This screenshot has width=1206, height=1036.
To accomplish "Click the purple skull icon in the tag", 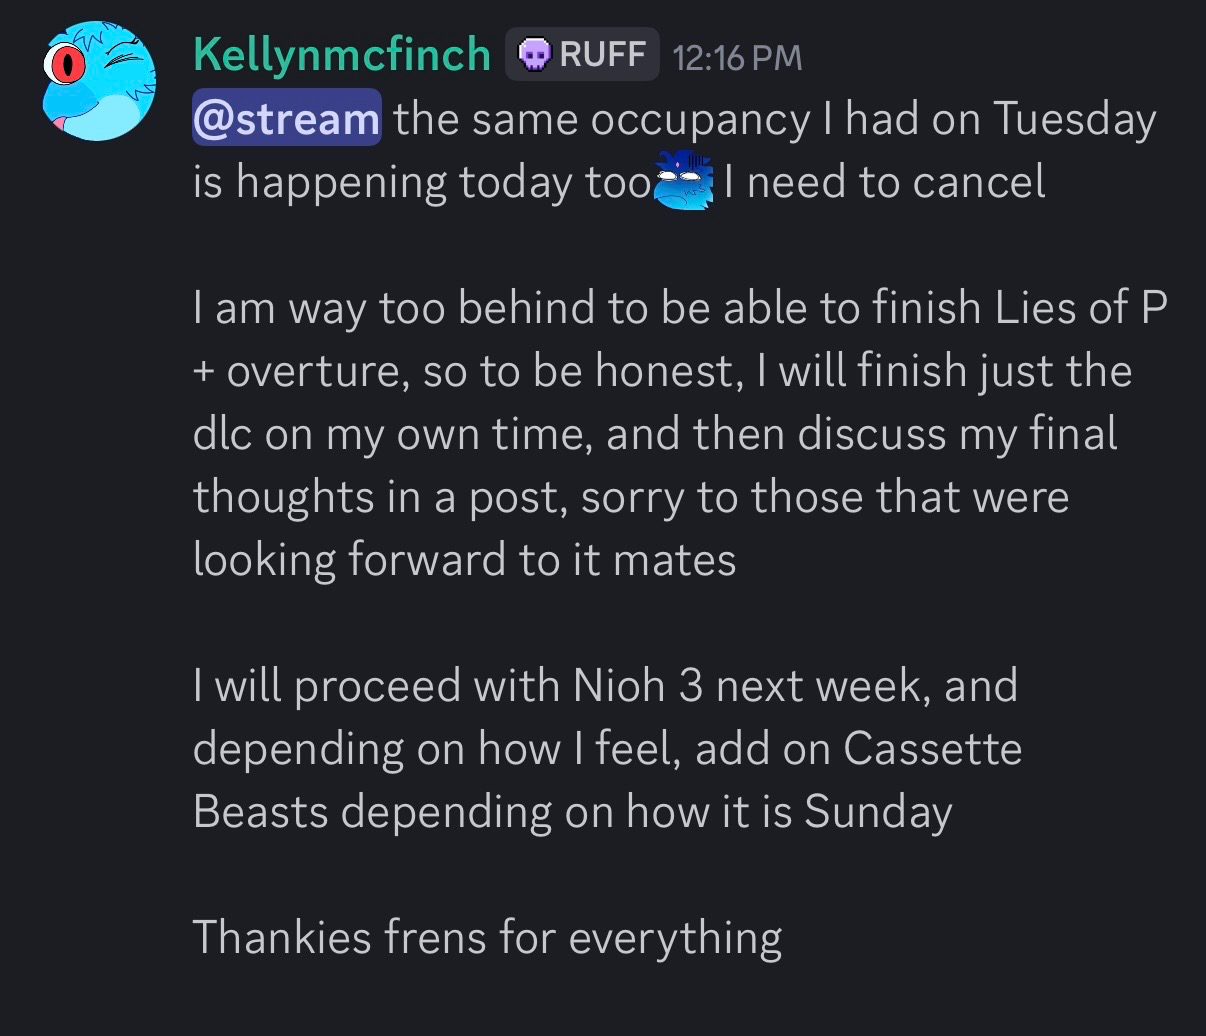I will click(x=534, y=55).
